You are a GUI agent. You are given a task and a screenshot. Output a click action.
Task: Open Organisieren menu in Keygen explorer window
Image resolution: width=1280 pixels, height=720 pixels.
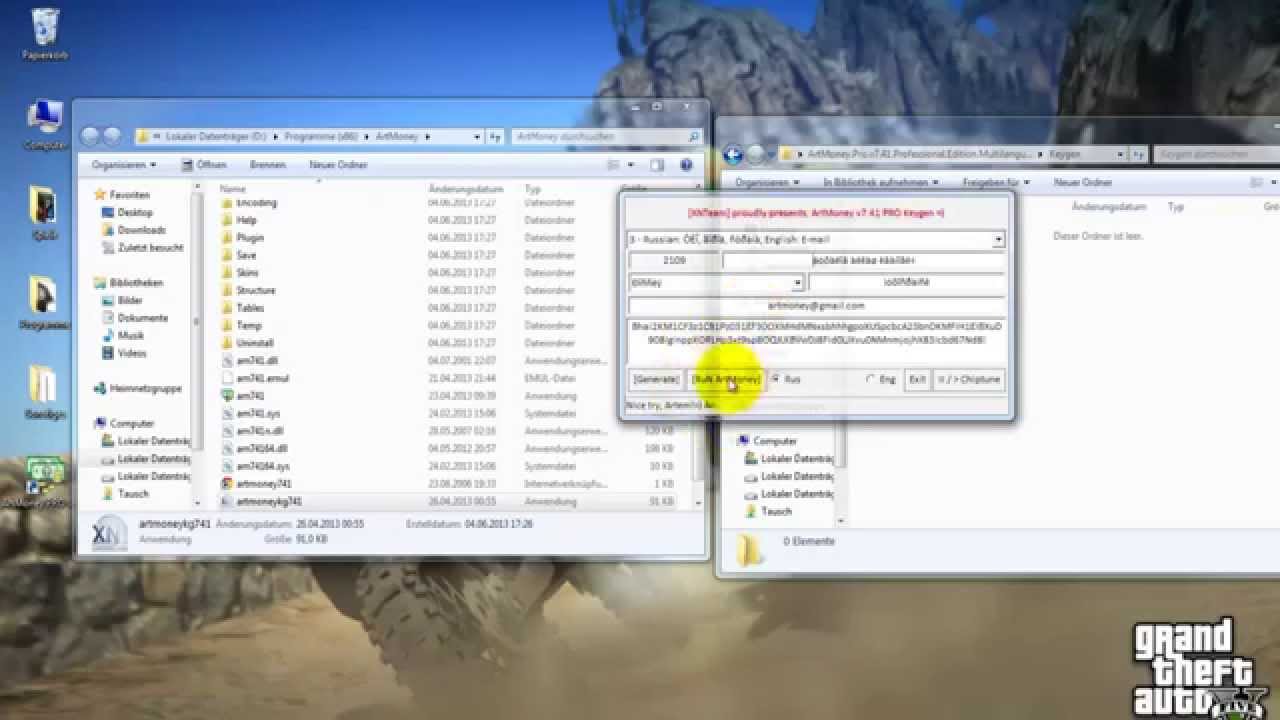click(x=767, y=183)
